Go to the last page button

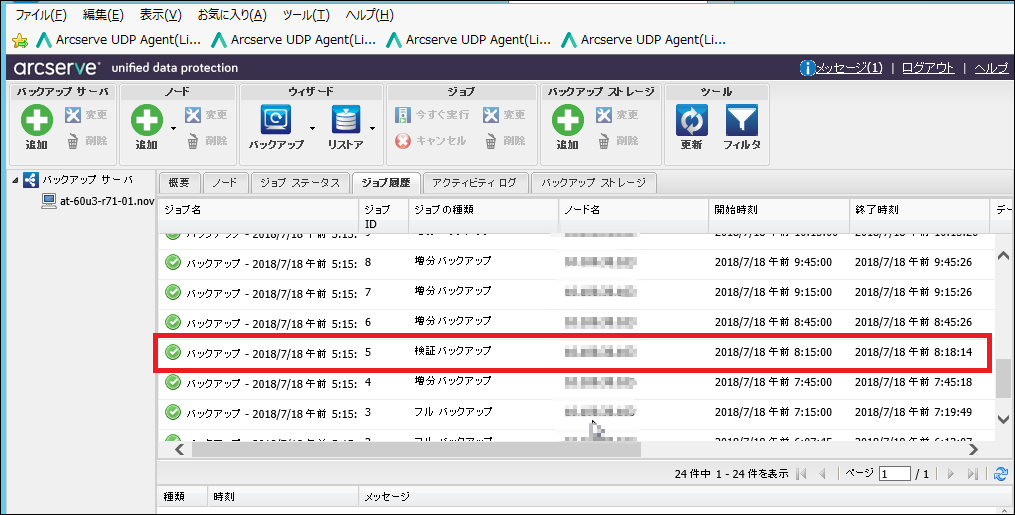click(972, 474)
